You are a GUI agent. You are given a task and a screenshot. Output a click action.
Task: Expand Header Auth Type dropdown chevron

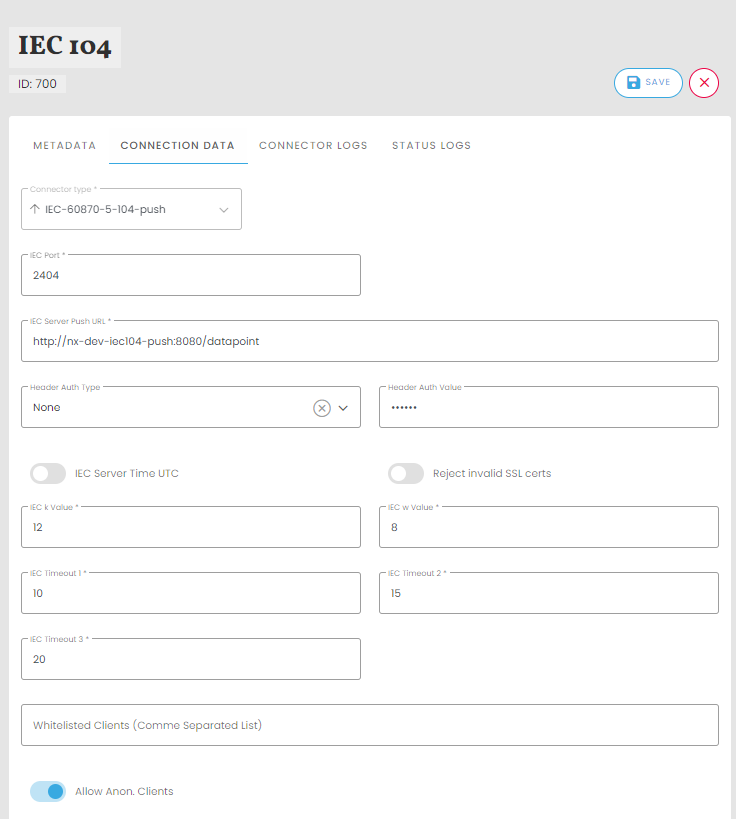point(344,408)
